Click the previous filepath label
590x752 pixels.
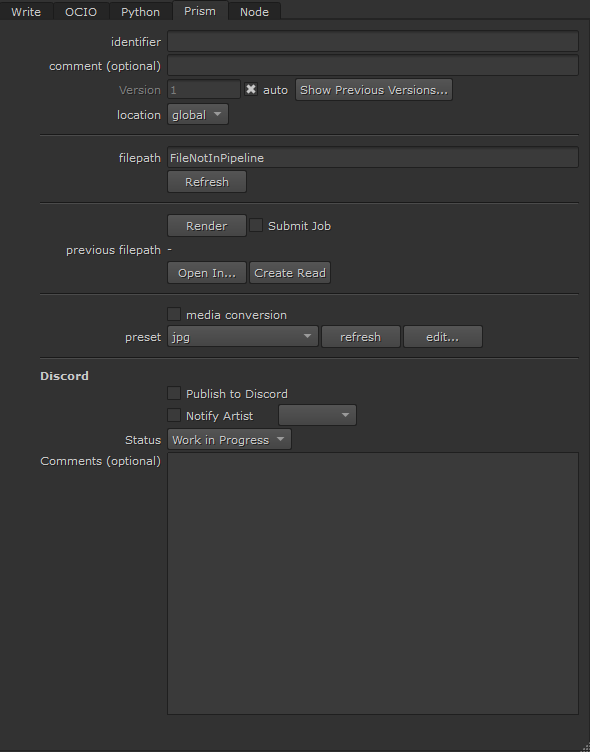point(113,250)
